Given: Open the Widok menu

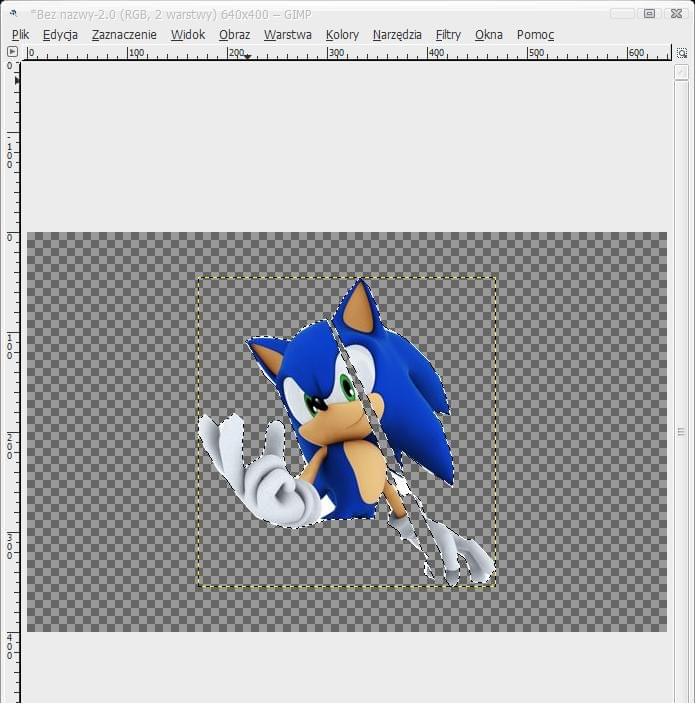Looking at the screenshot, I should pyautogui.click(x=187, y=34).
